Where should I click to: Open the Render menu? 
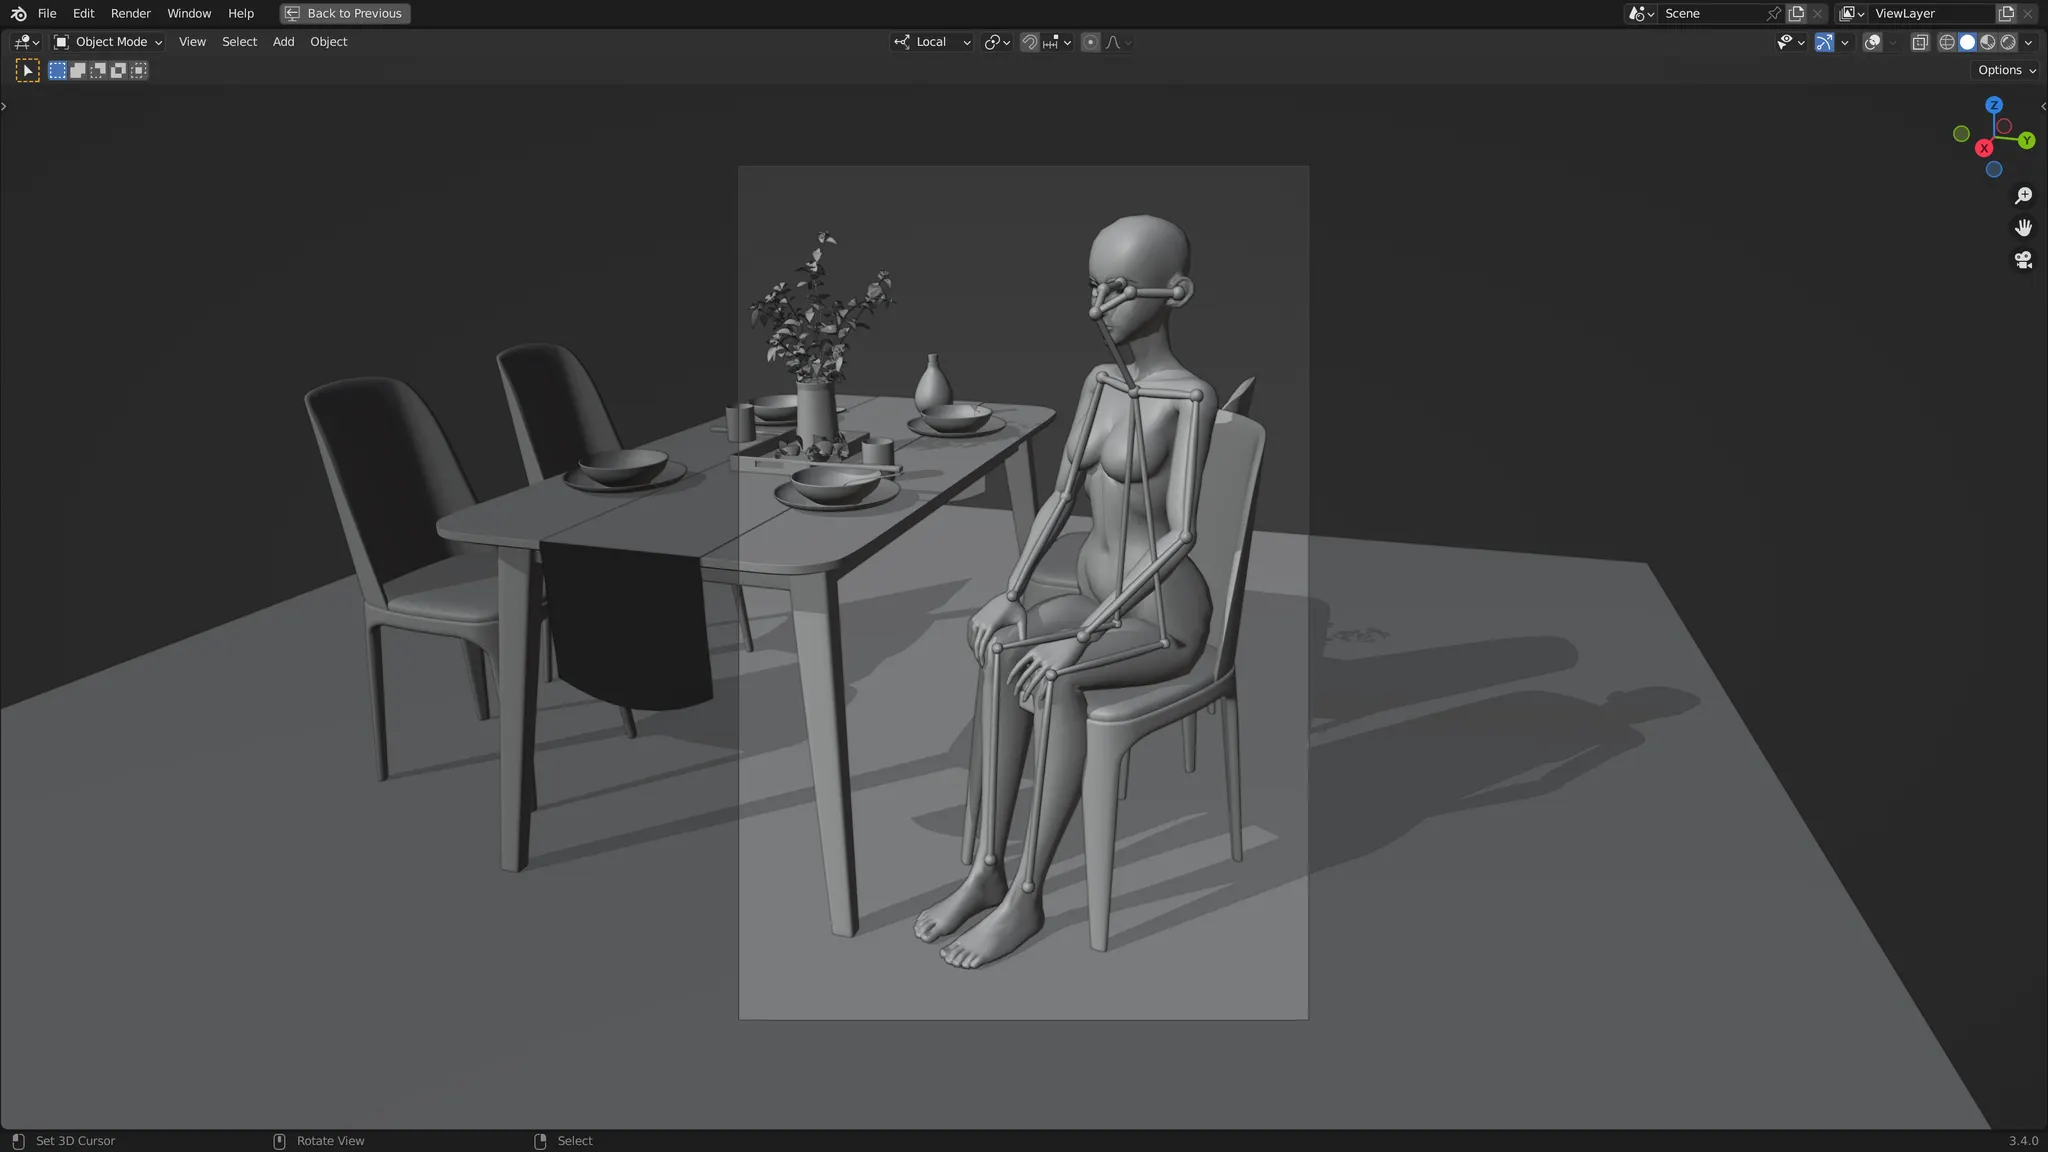click(130, 13)
